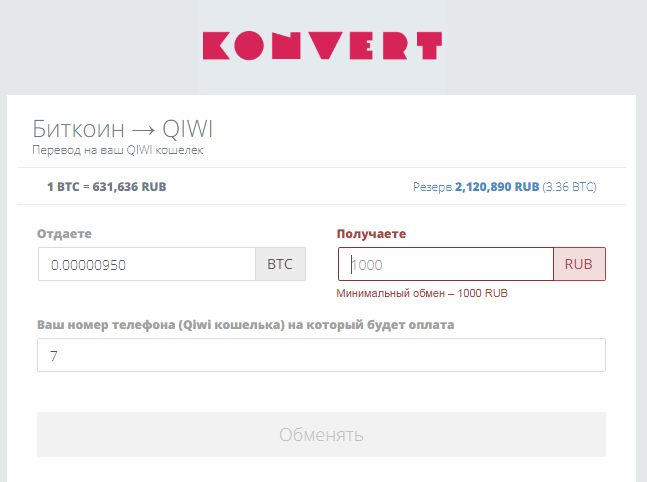647x482 pixels.
Task: Click the subtitle Перевод на ваш QIWI кошелек
Action: (118, 150)
